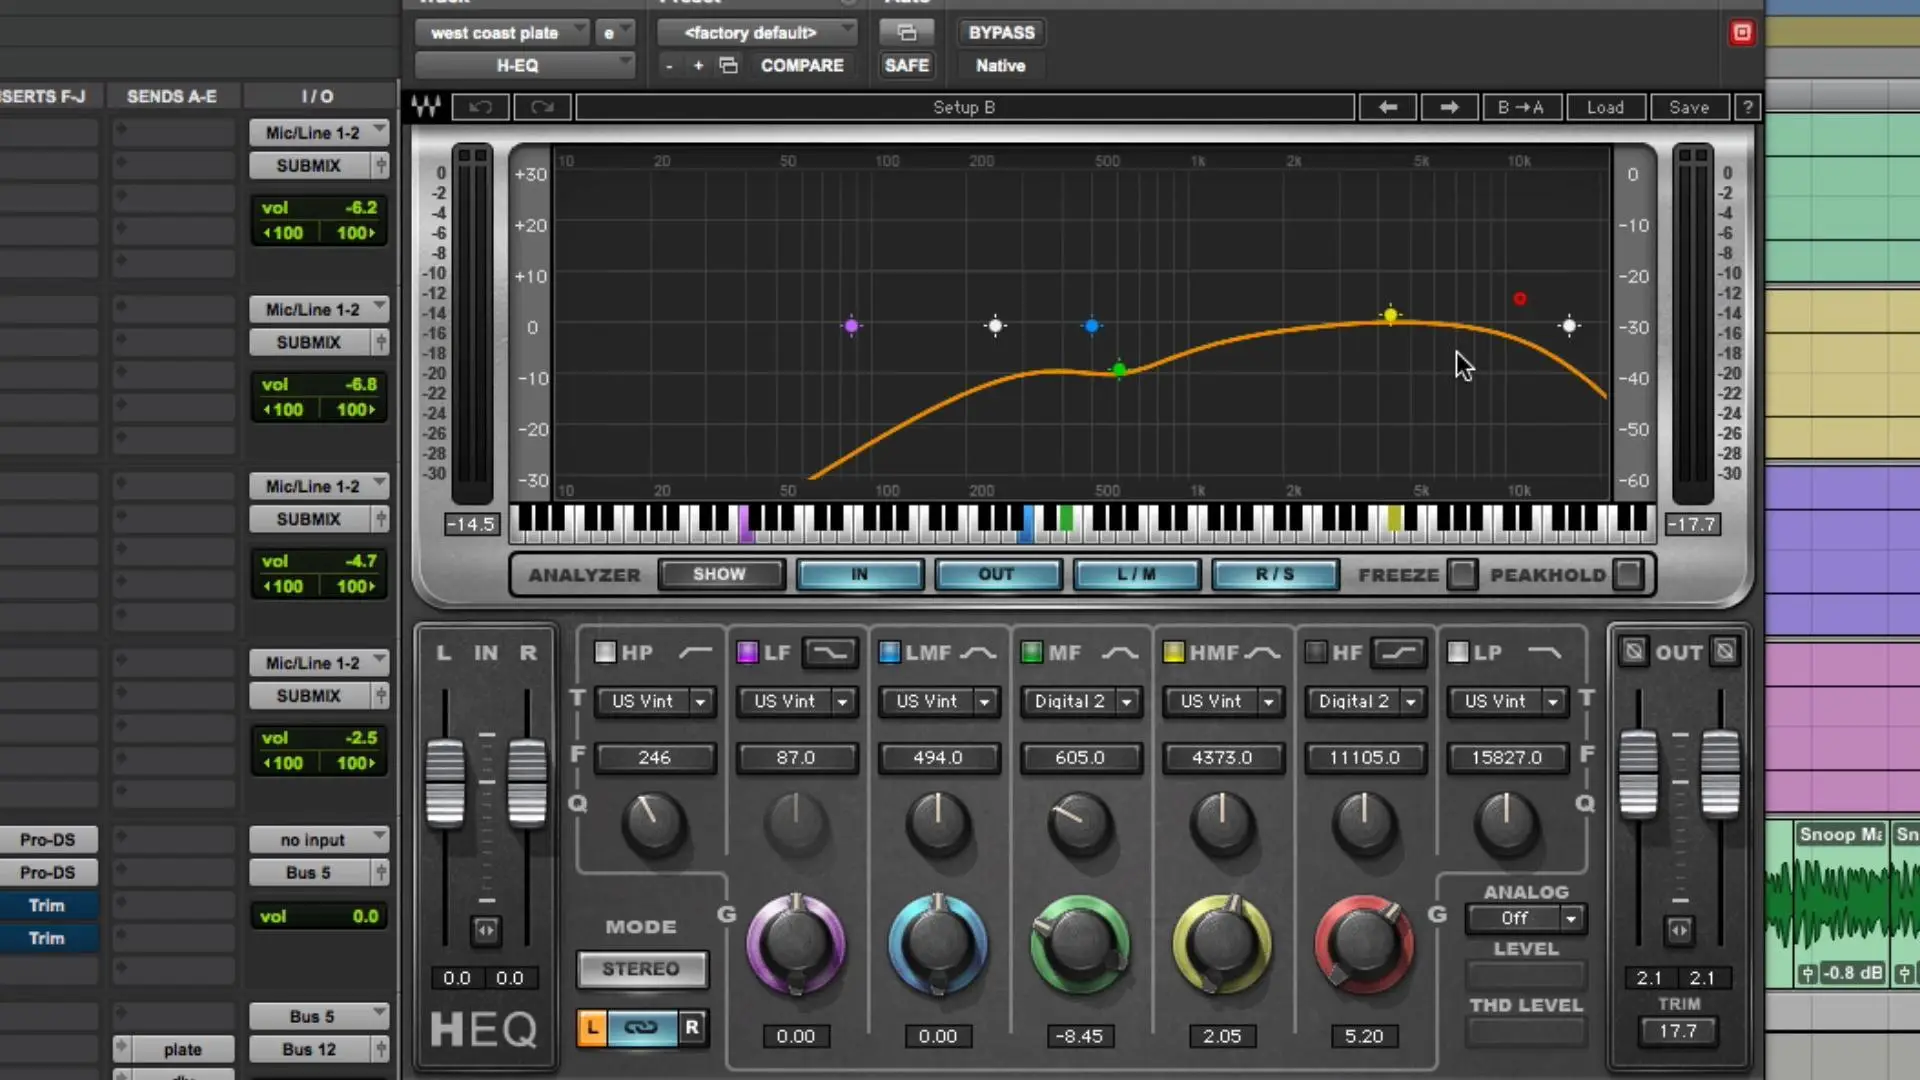Click the output fader link arrows icon
The height and width of the screenshot is (1080, 1920).
click(1679, 930)
